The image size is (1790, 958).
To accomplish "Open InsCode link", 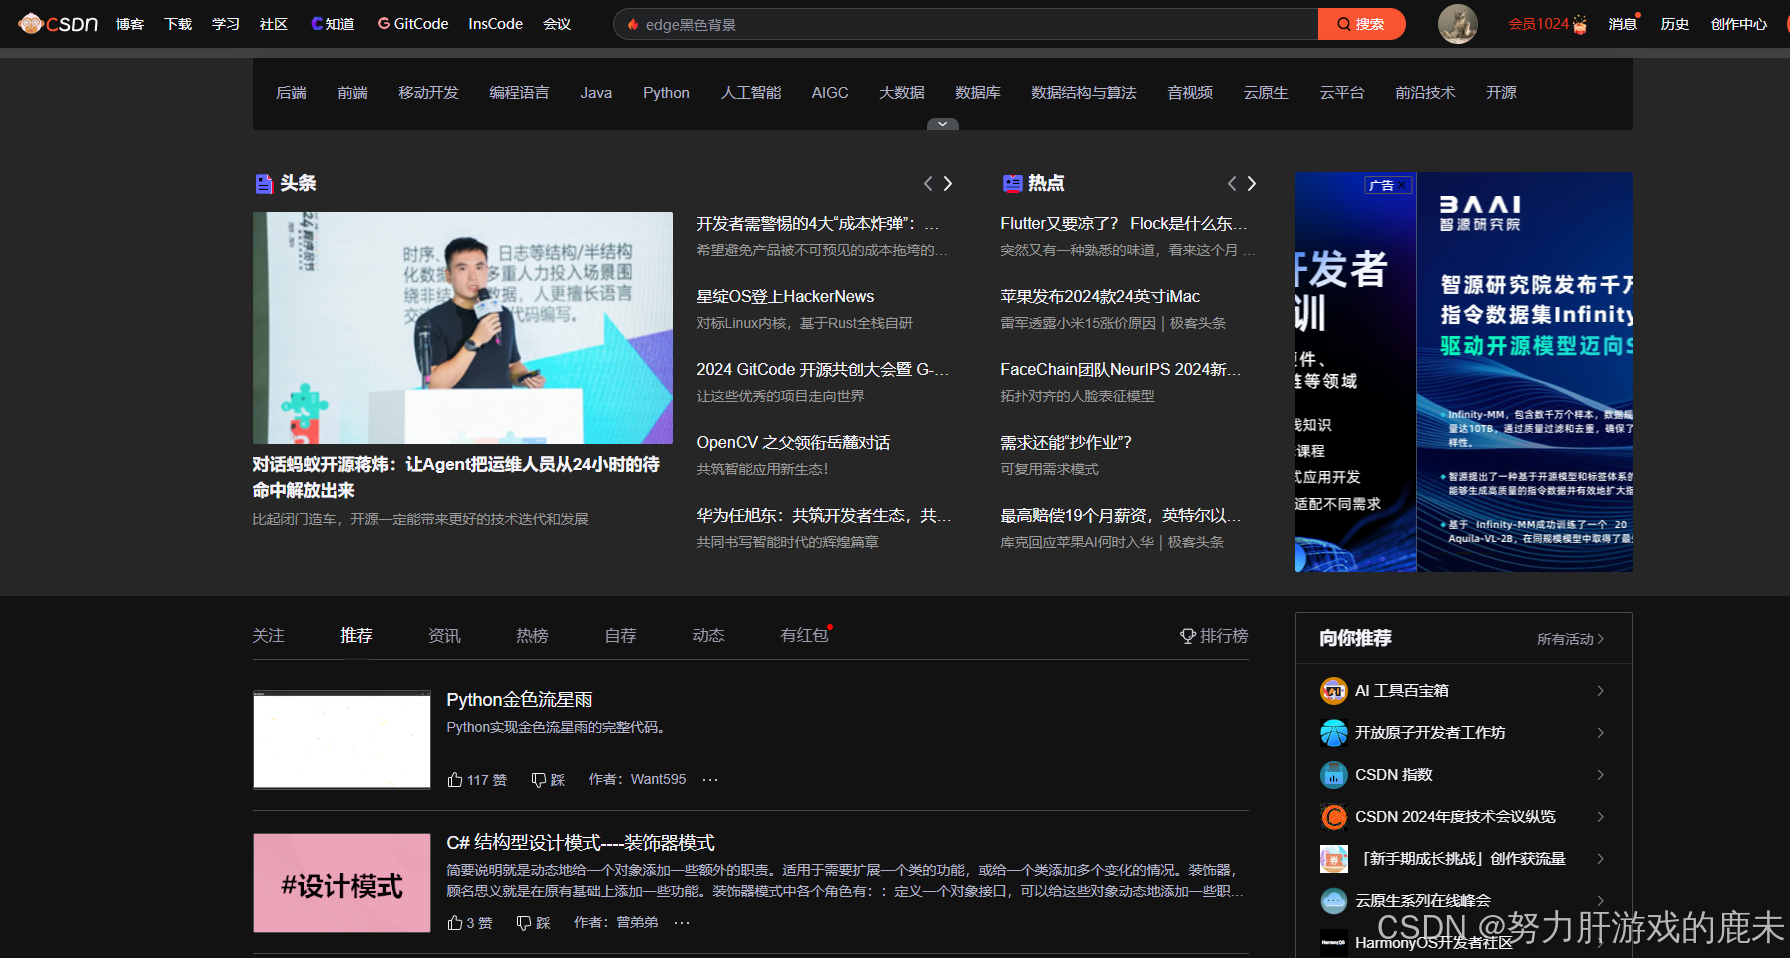I will coord(495,24).
